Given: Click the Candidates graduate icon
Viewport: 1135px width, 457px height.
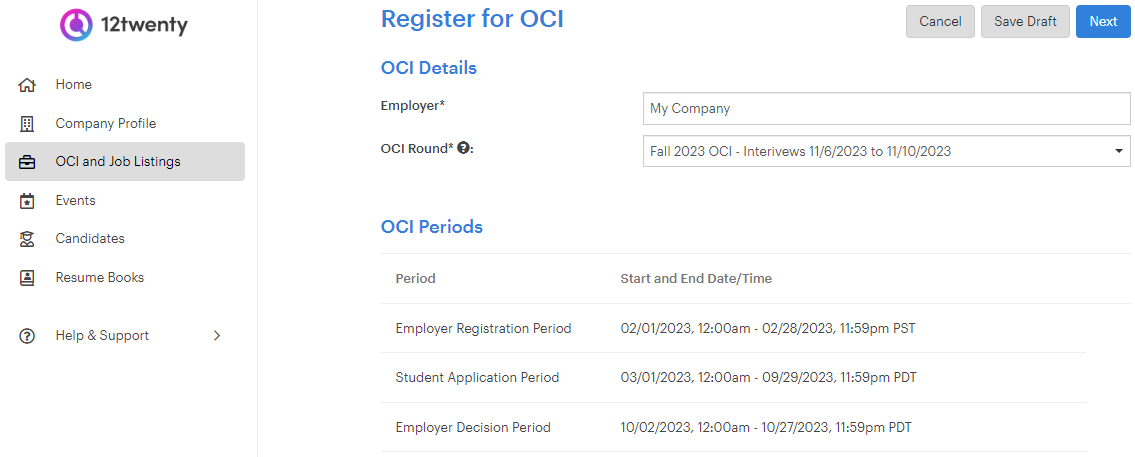Looking at the screenshot, I should pos(27,239).
